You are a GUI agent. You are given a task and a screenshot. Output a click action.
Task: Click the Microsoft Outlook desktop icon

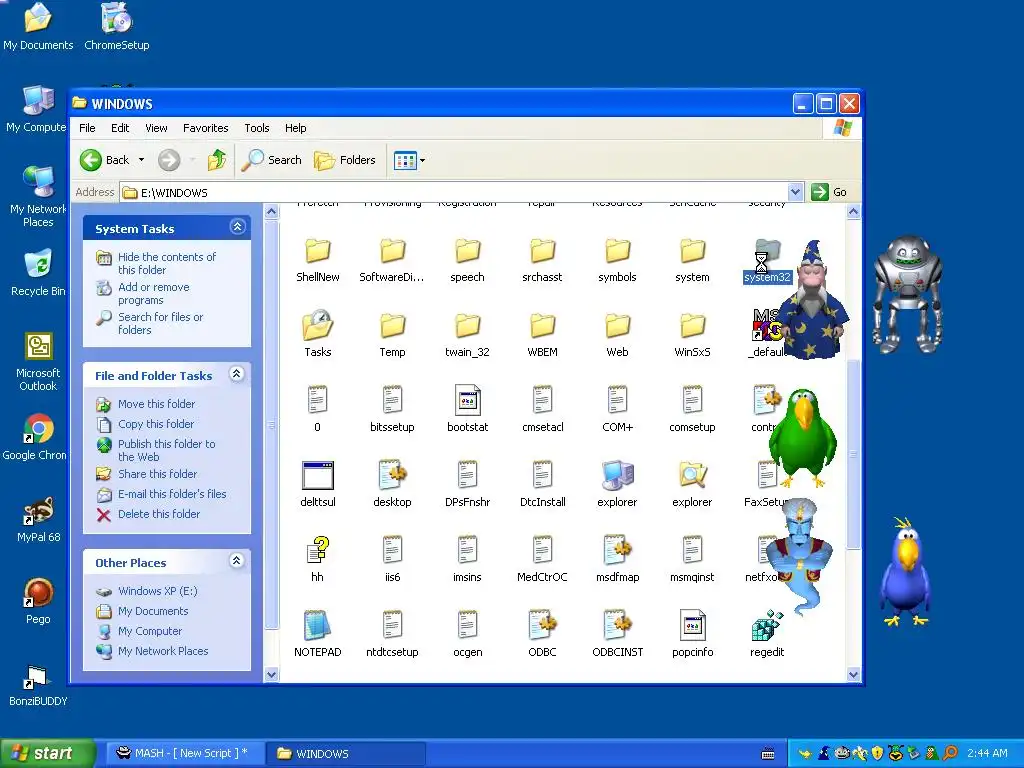pyautogui.click(x=38, y=362)
